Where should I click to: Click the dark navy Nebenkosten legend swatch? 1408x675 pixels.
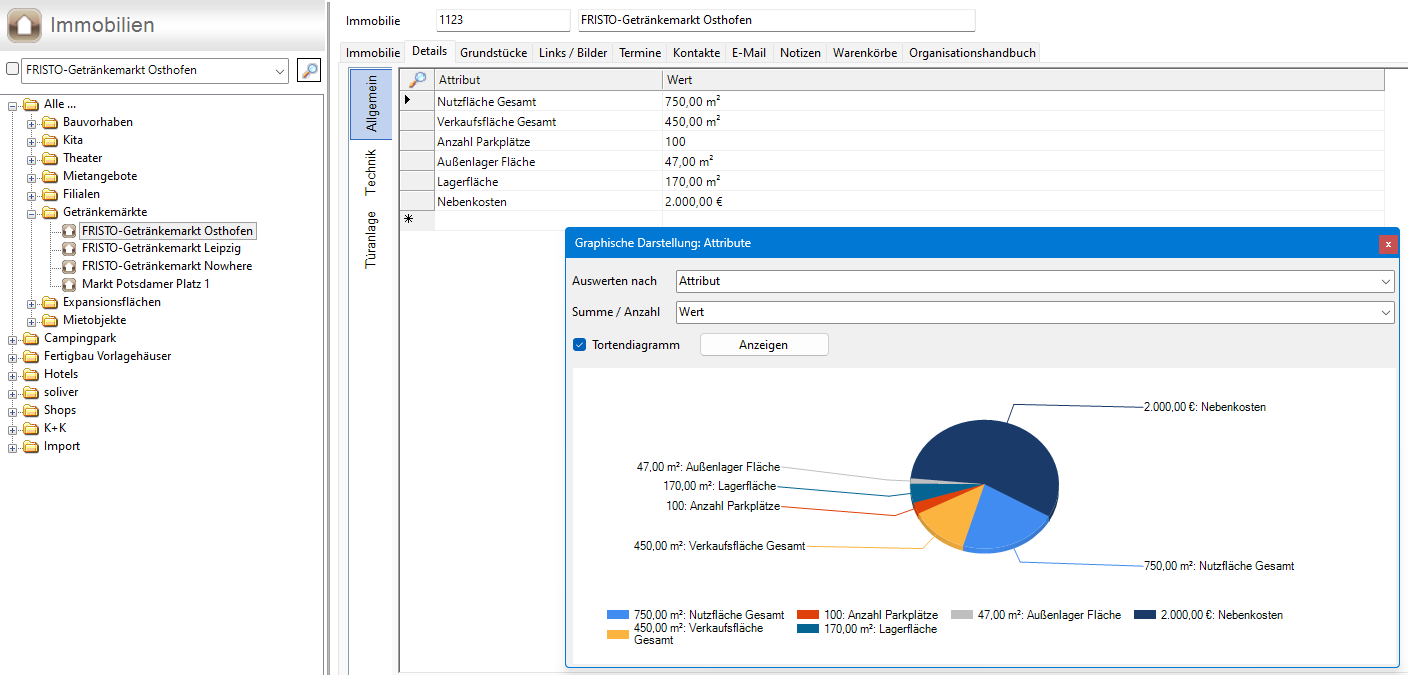(x=1145, y=615)
